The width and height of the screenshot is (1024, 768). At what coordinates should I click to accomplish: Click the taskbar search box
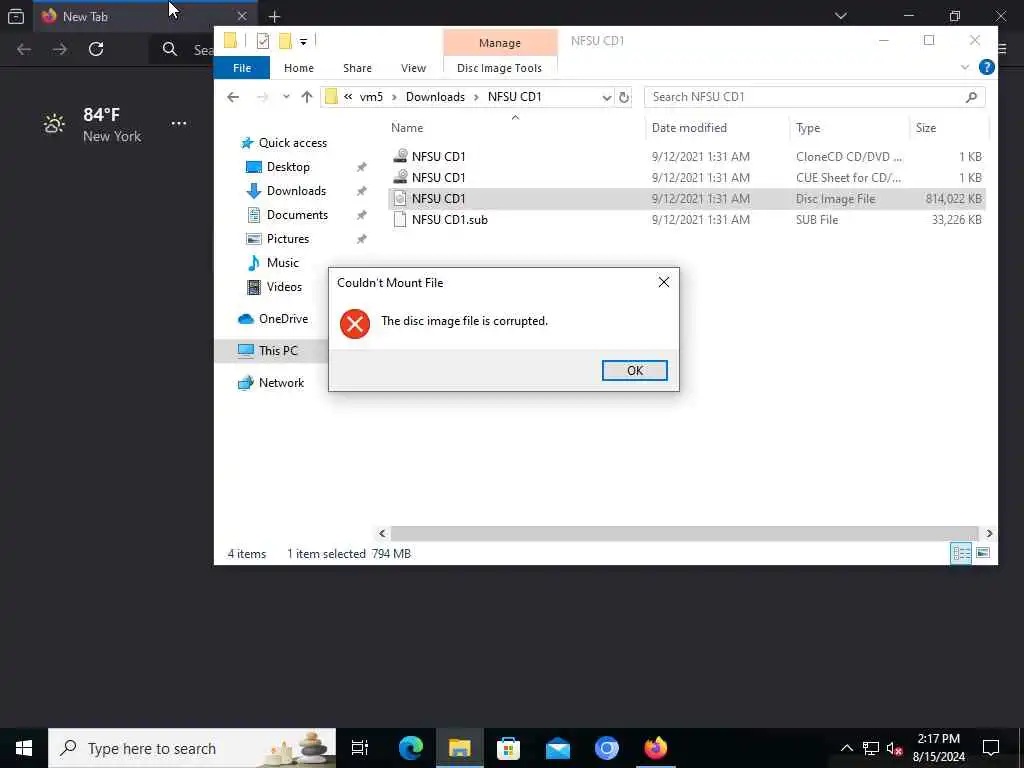point(192,748)
